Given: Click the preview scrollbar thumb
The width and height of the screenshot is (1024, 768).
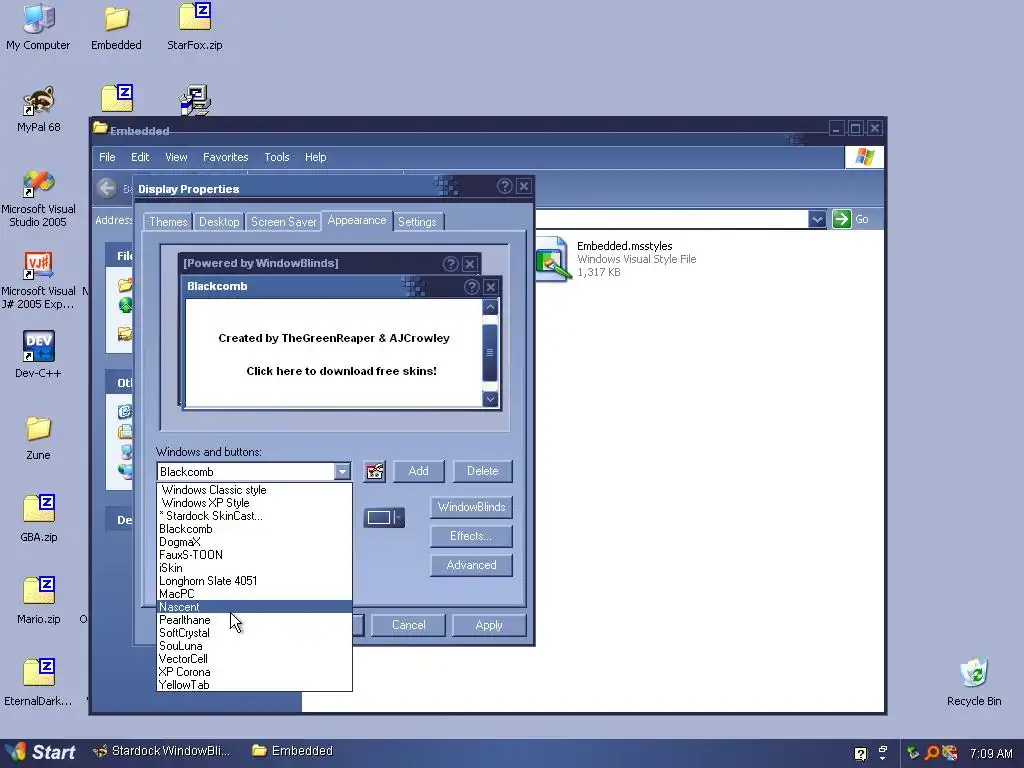Looking at the screenshot, I should pyautogui.click(x=490, y=352).
